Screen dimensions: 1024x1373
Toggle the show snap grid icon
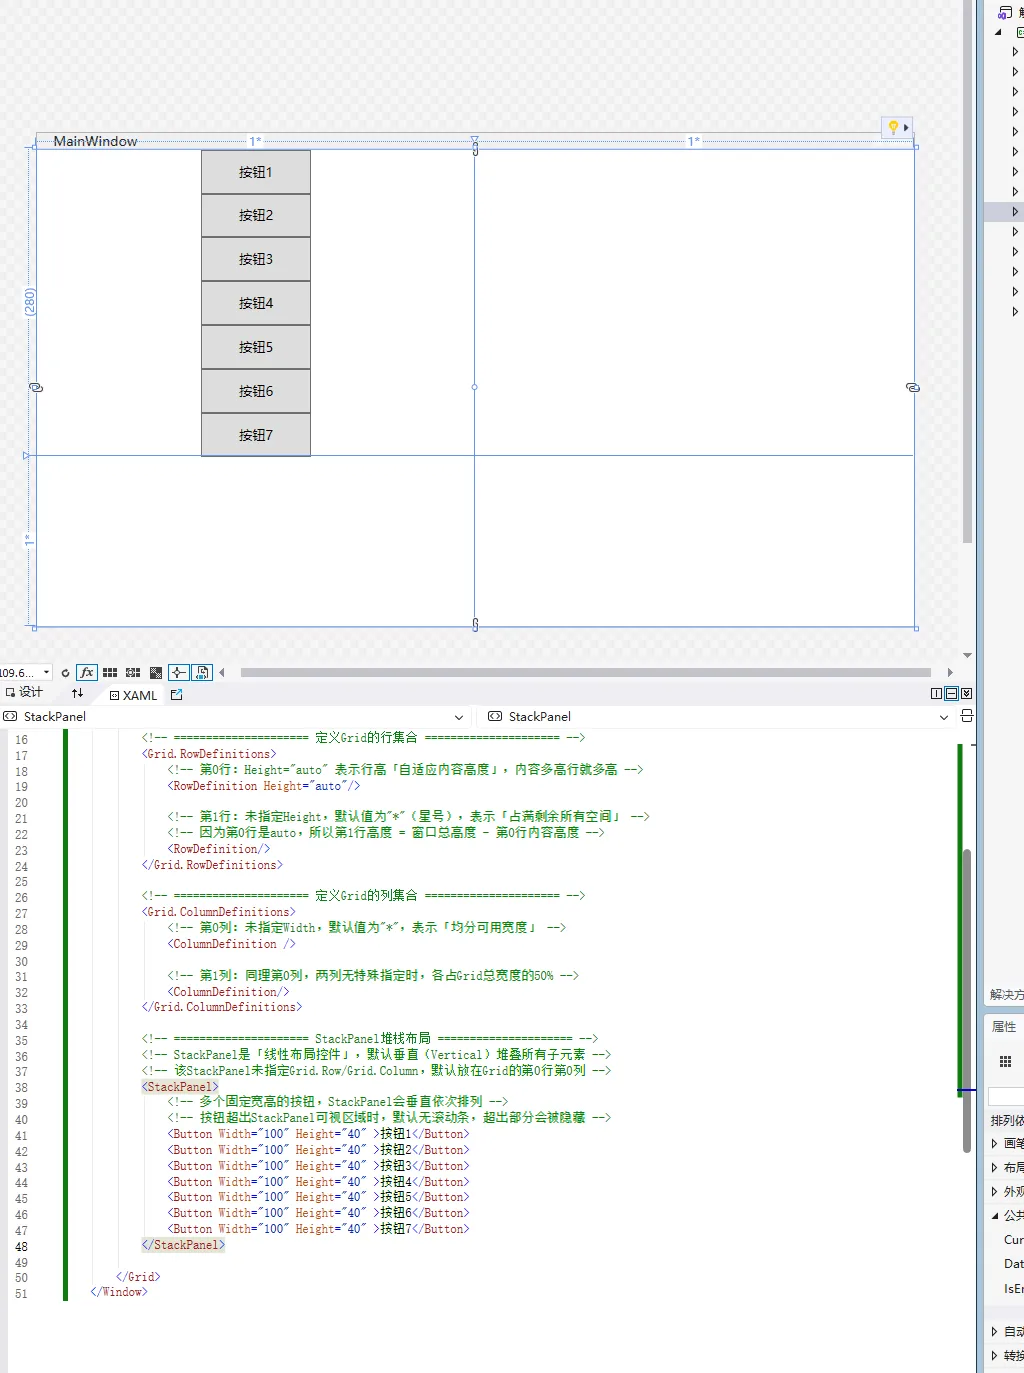pos(110,673)
